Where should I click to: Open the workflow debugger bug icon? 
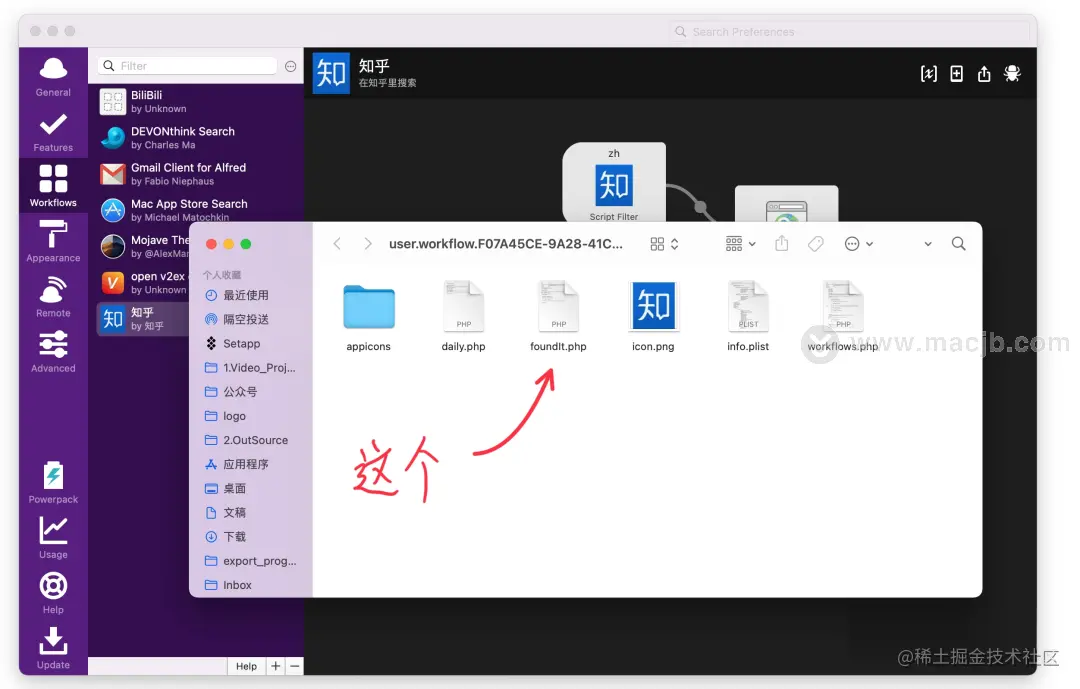[x=1012, y=74]
